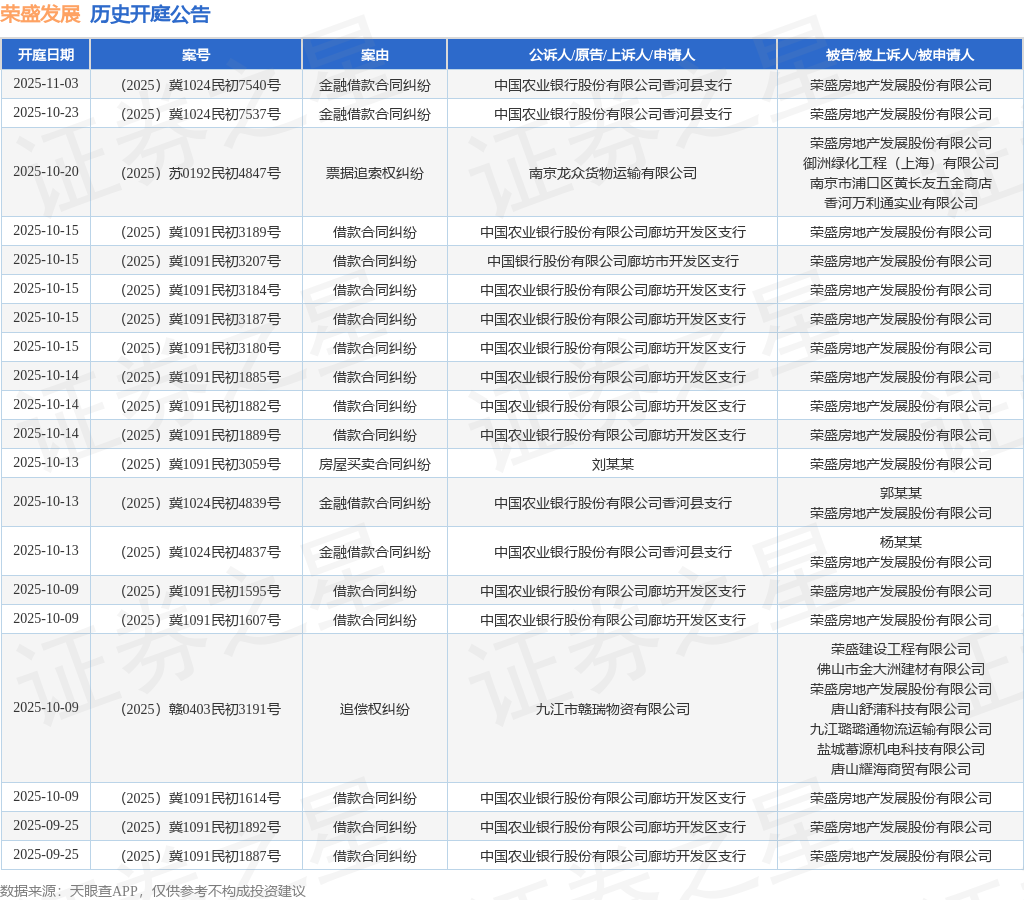
Task: Click case number 冀1091民初3207号
Action: [x=200, y=261]
